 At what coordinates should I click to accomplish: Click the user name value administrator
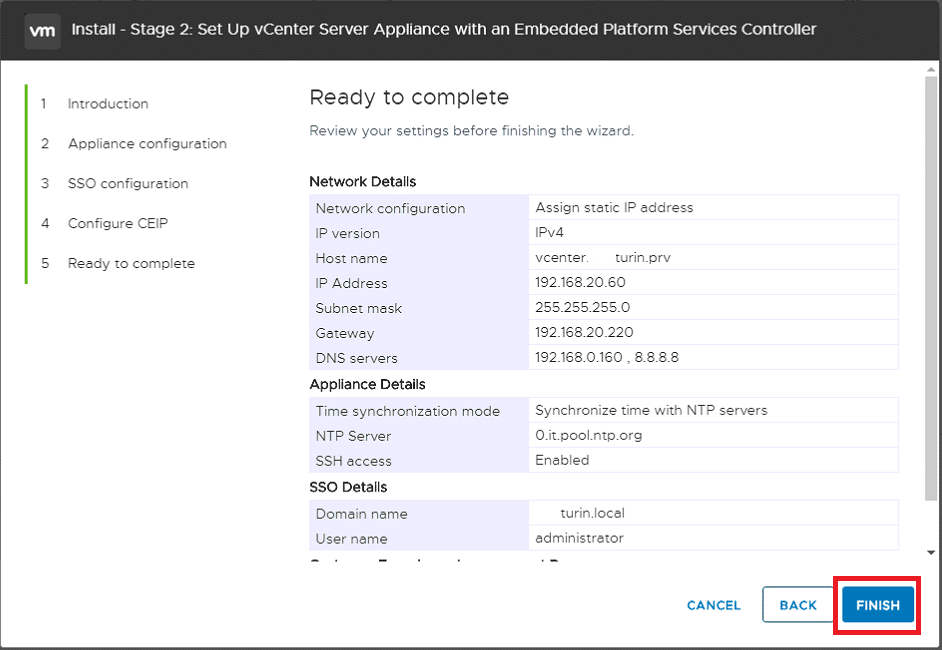coord(579,538)
